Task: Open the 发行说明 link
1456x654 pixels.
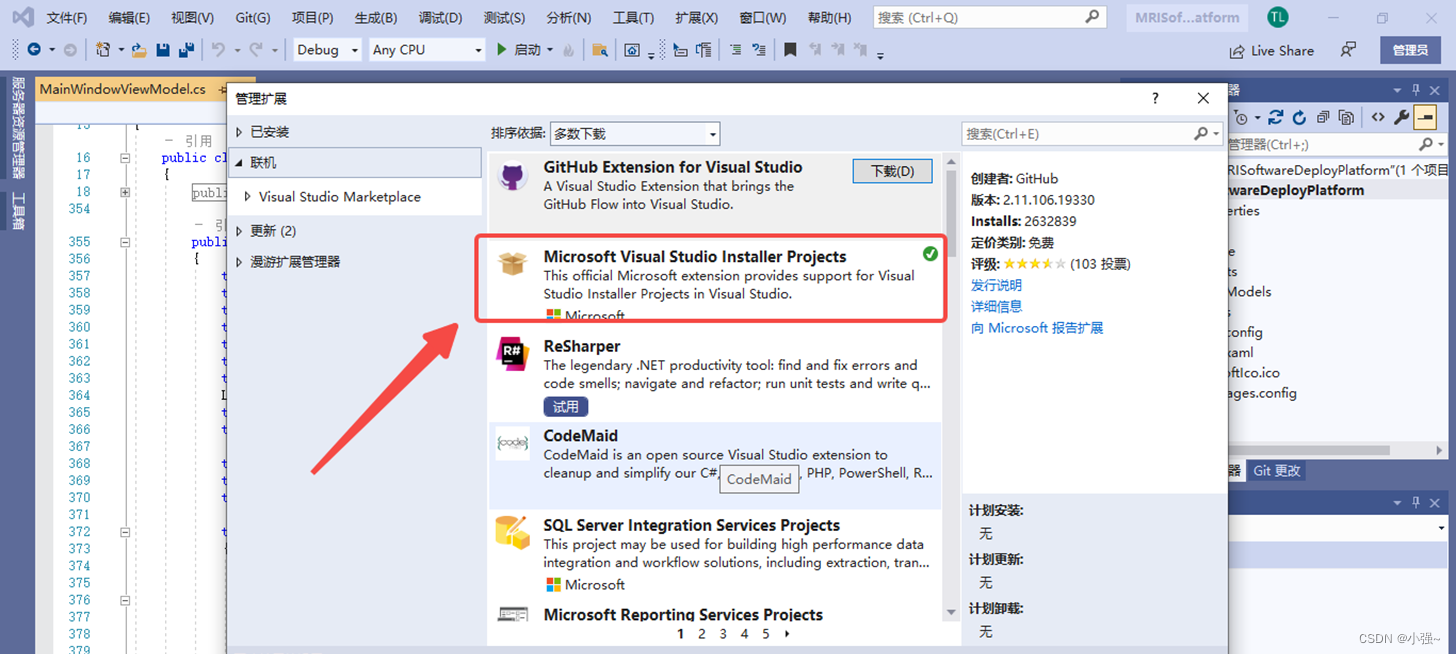Action: point(996,285)
